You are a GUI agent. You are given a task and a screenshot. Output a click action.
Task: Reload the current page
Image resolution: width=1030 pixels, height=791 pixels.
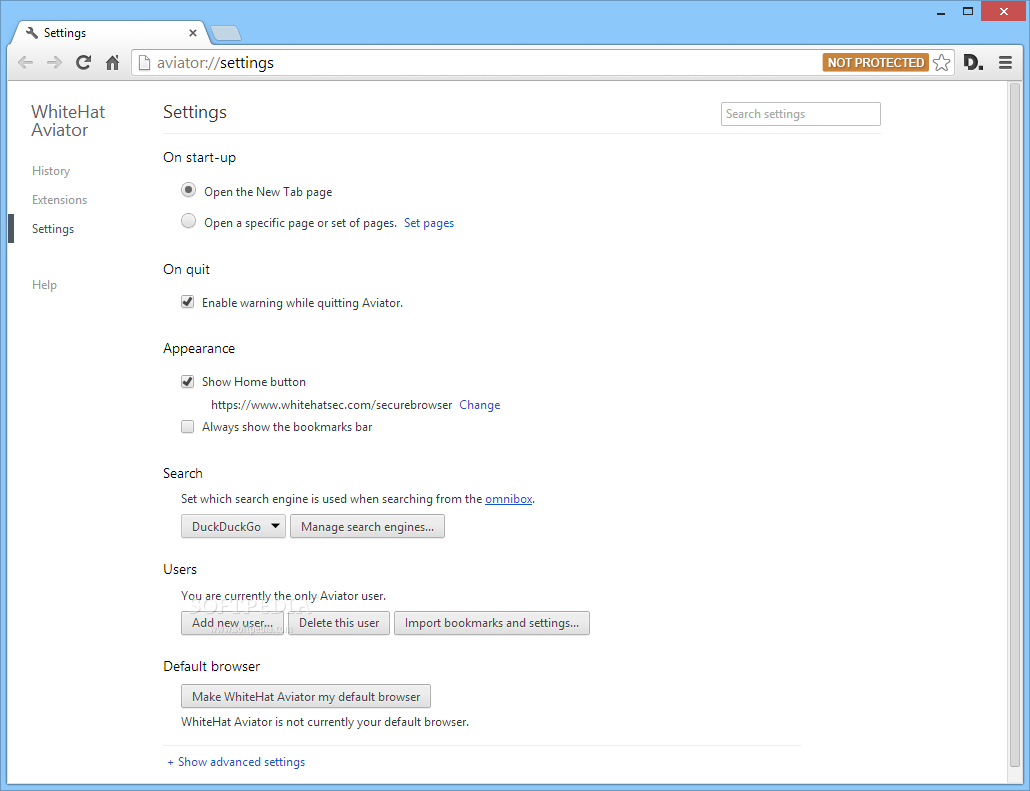83,62
